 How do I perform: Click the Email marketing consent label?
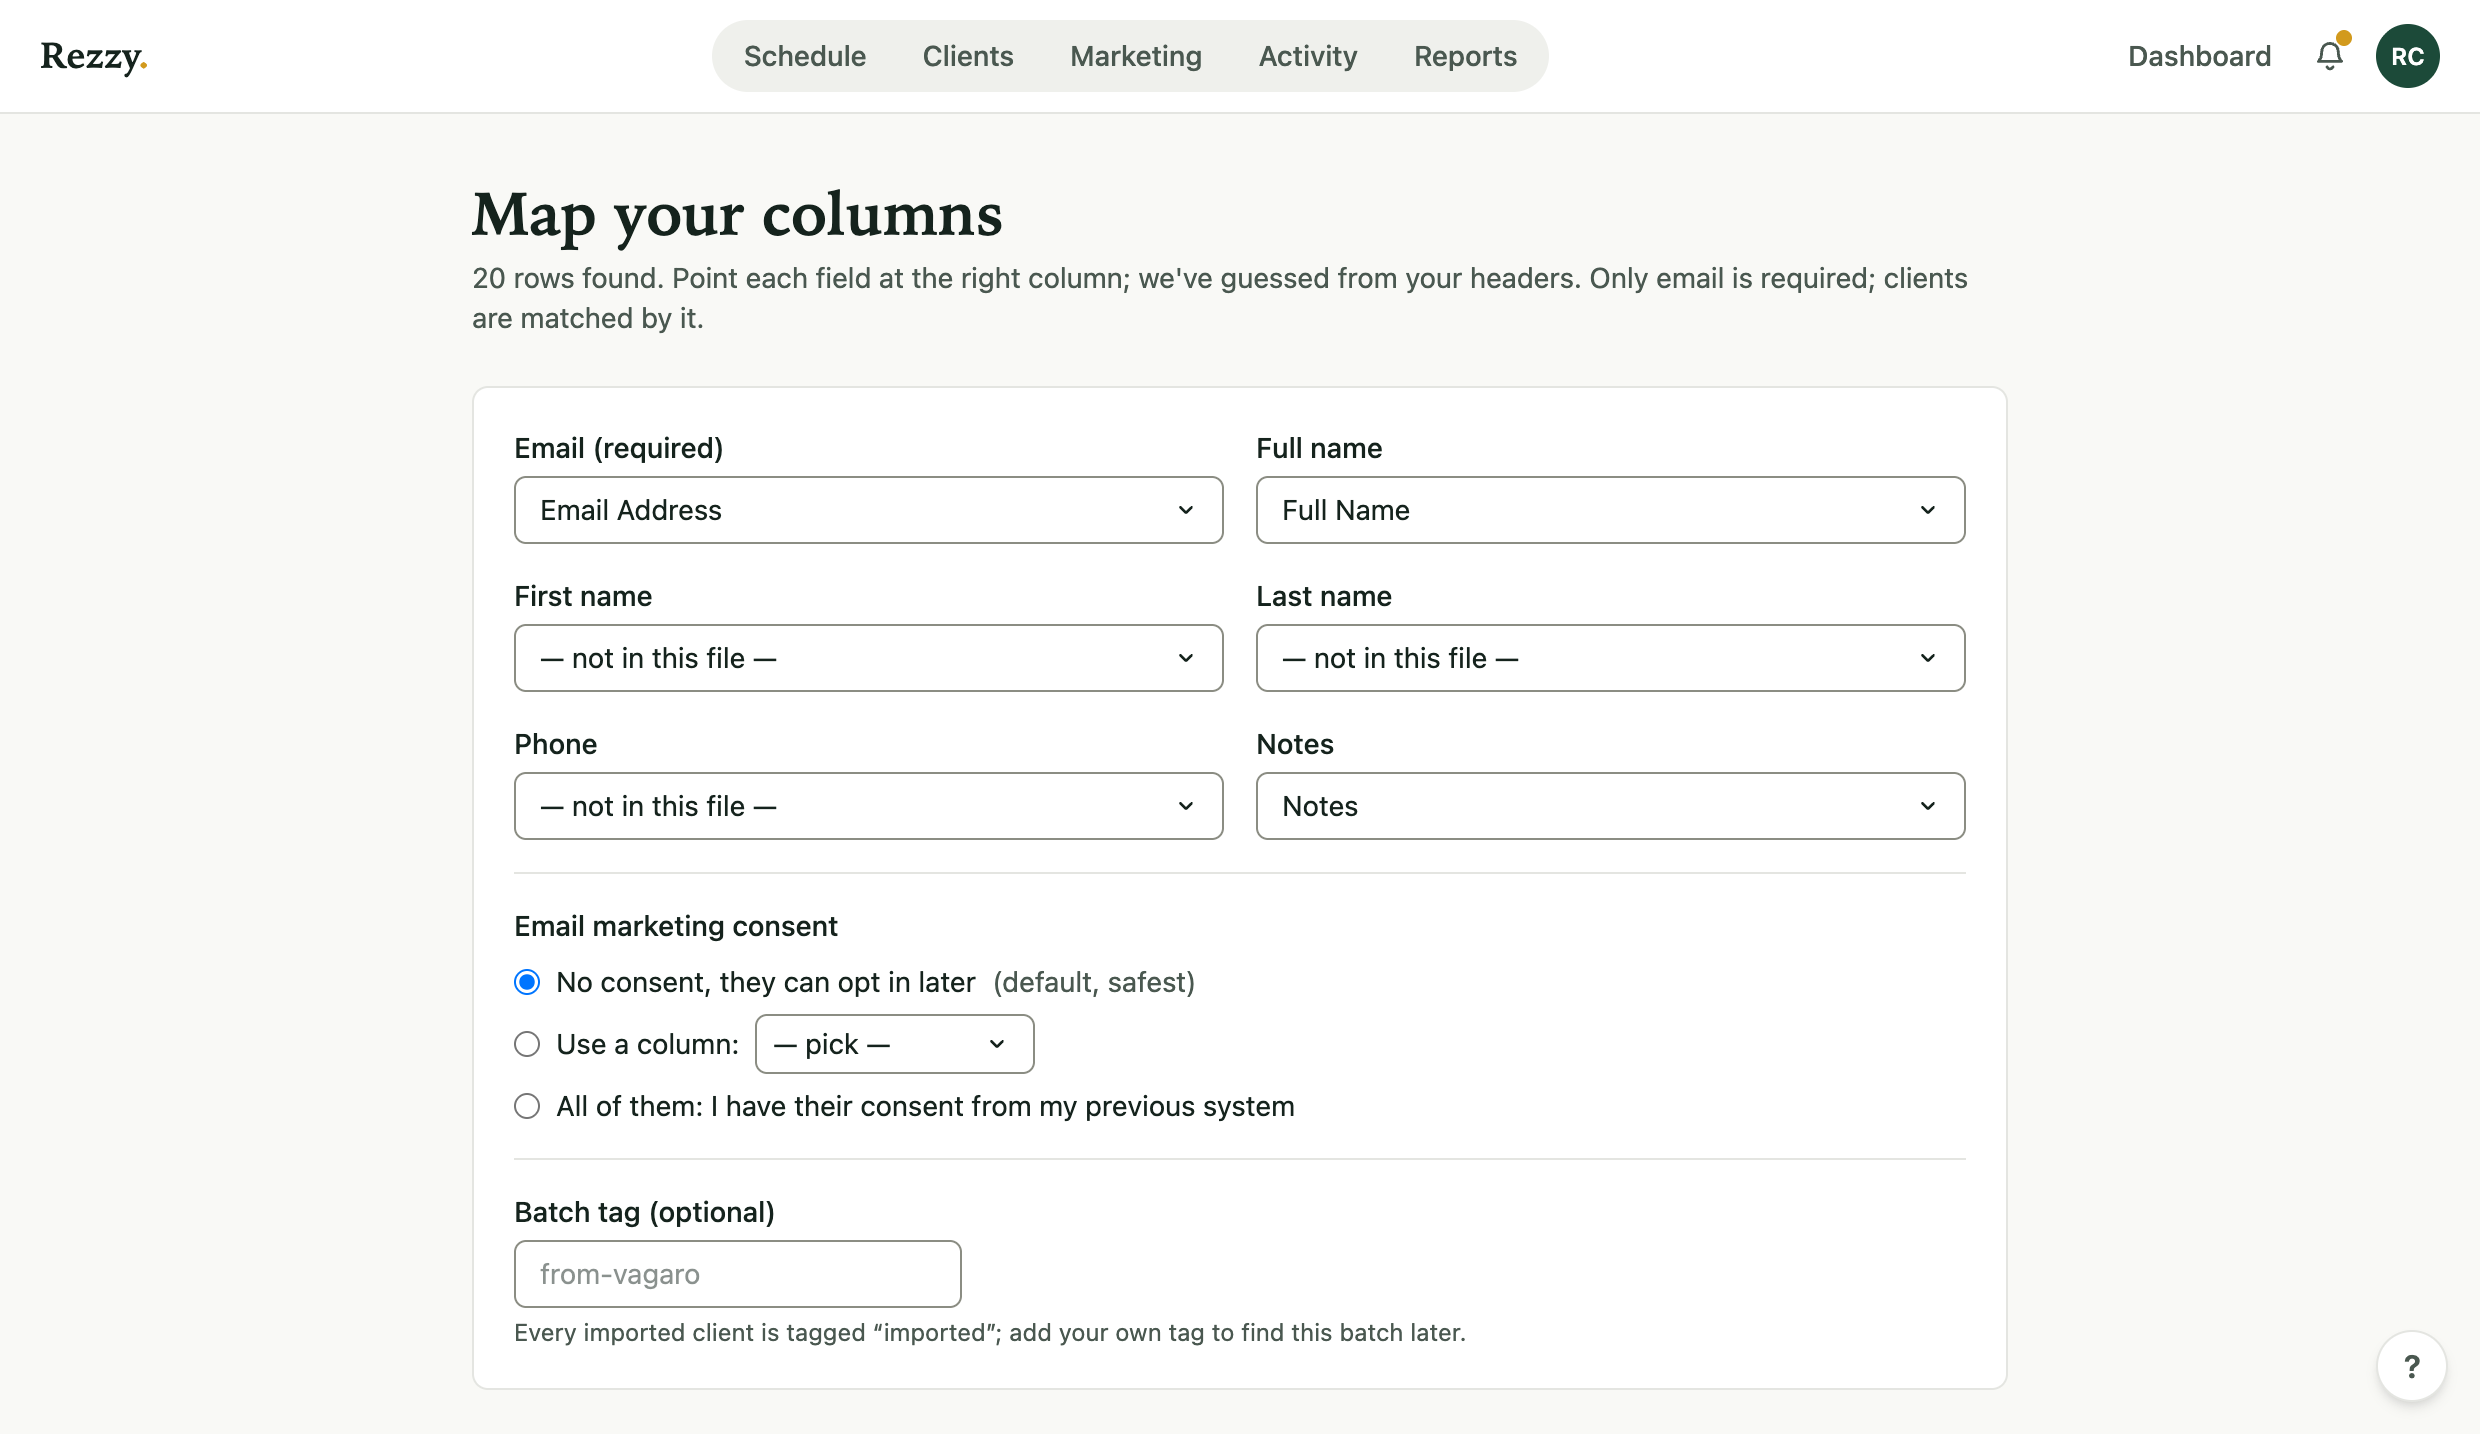click(x=675, y=926)
